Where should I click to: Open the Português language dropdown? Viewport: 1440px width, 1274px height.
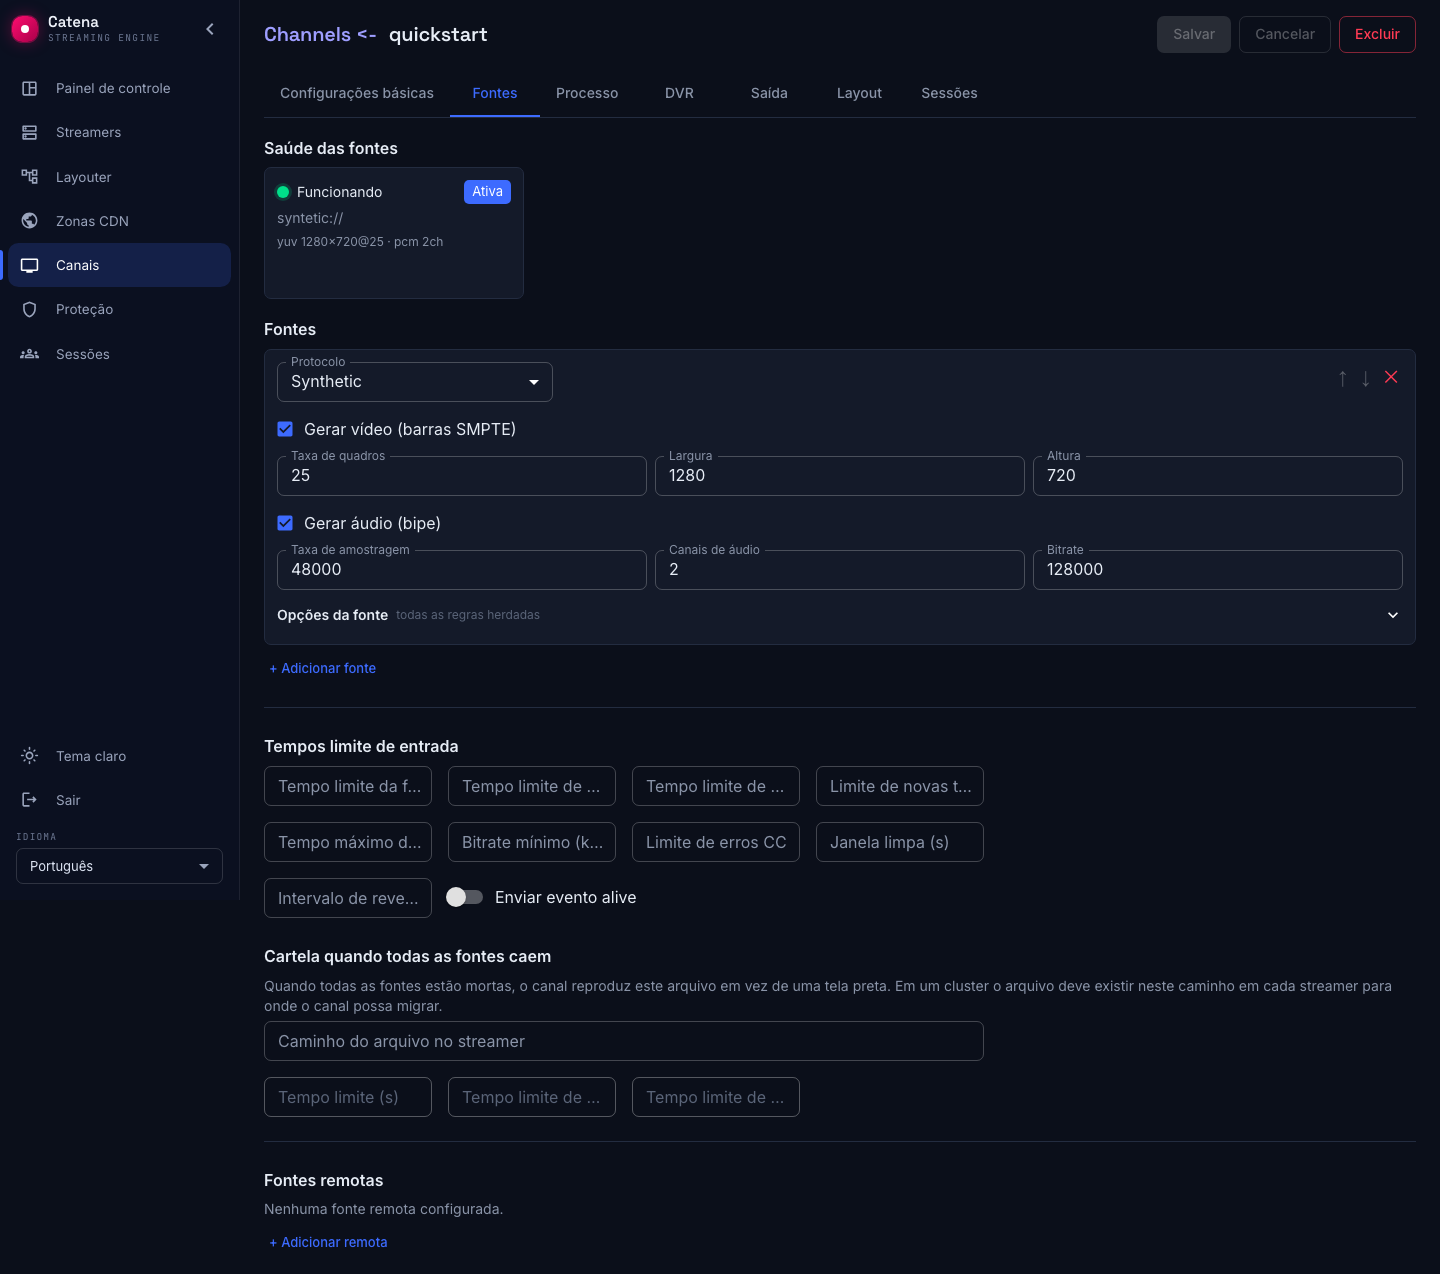click(119, 866)
